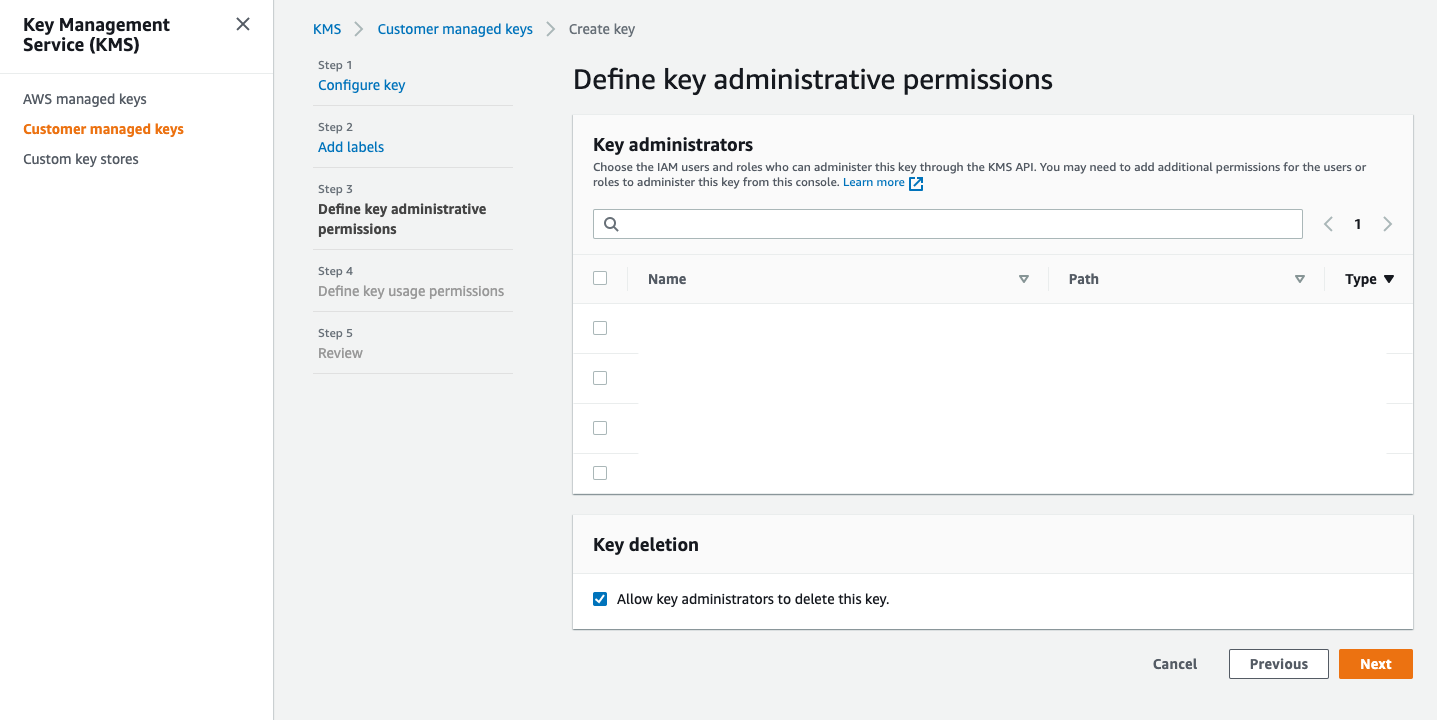Screen dimensions: 1437x720
Task: Click the Previous button
Action: click(1278, 664)
